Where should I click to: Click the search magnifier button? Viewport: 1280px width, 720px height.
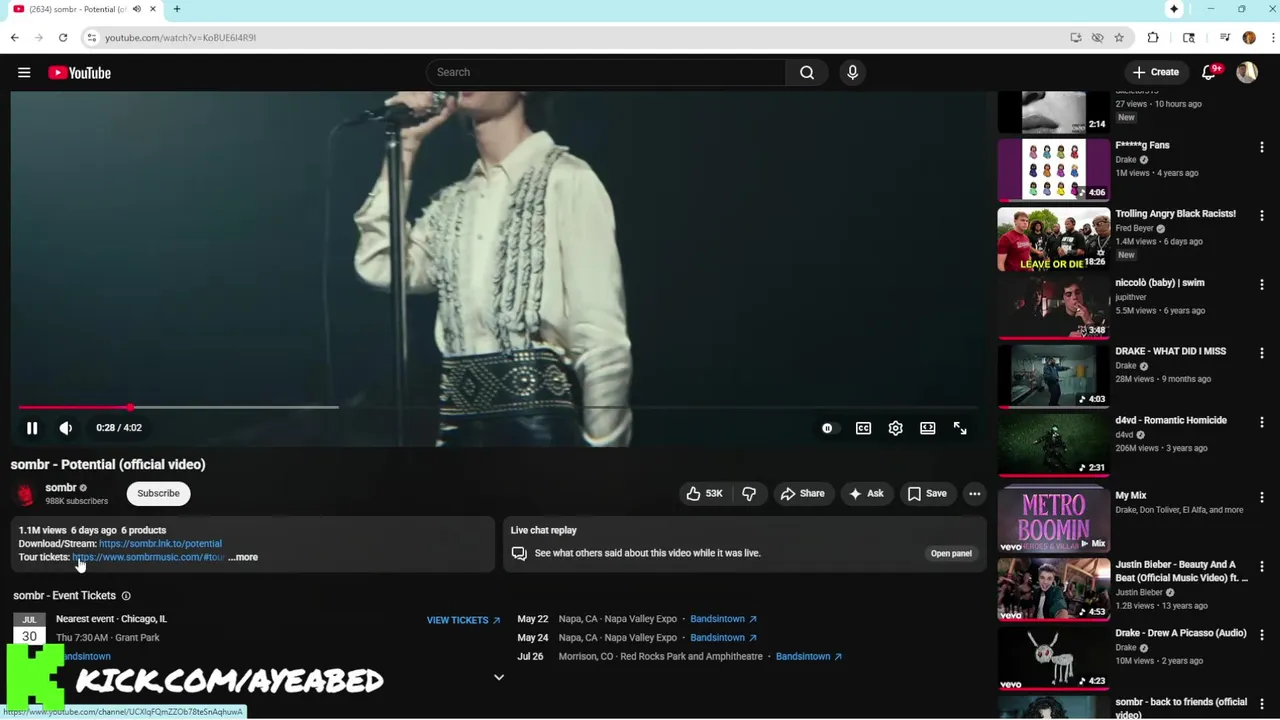807,72
